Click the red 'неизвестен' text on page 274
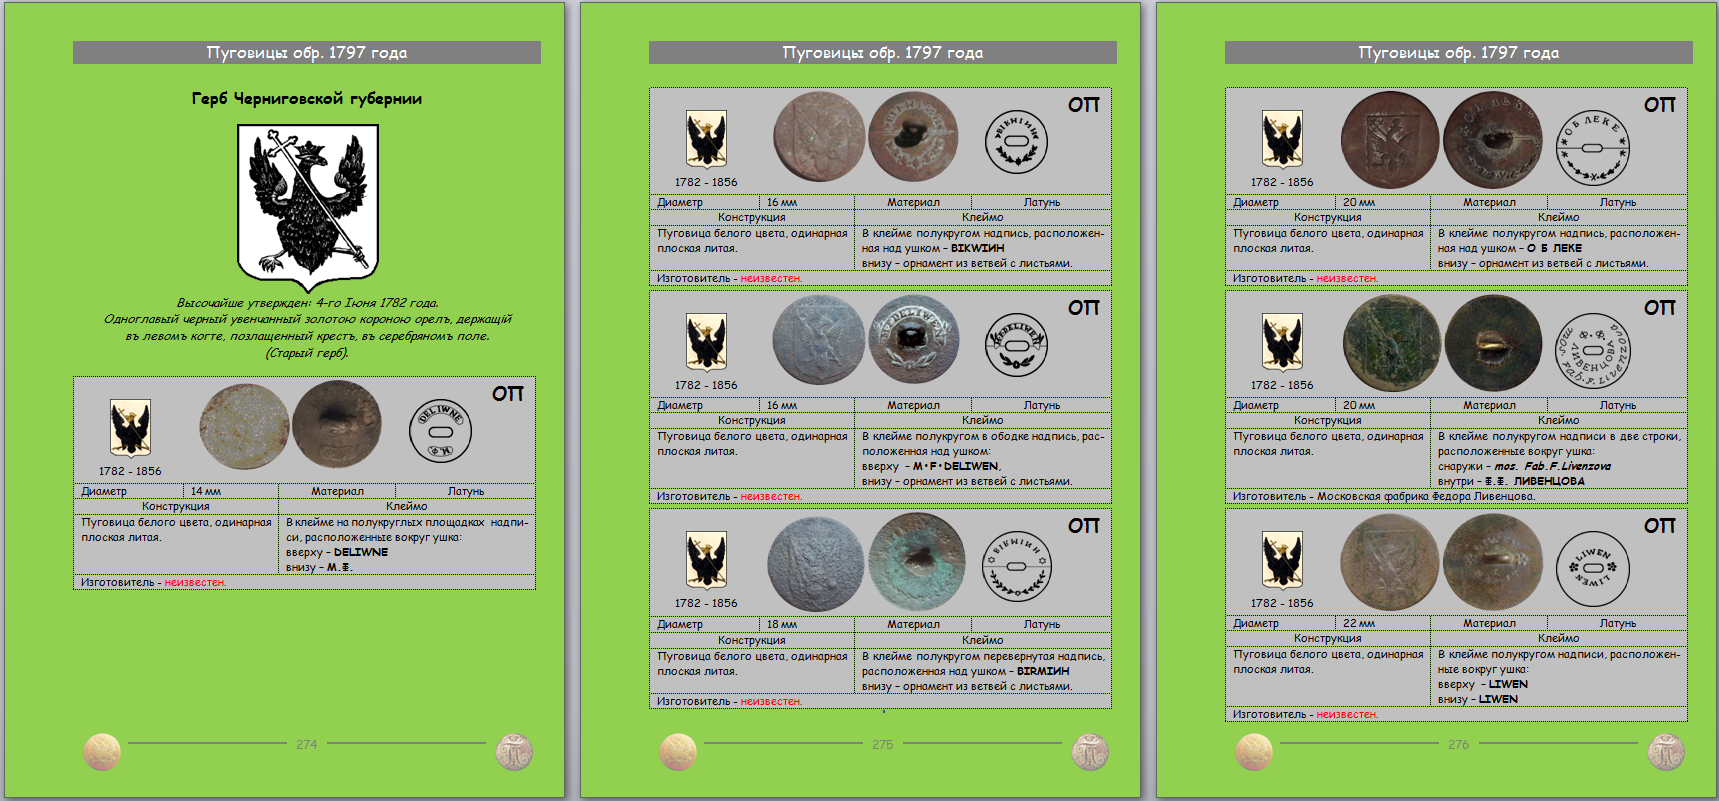 point(195,582)
